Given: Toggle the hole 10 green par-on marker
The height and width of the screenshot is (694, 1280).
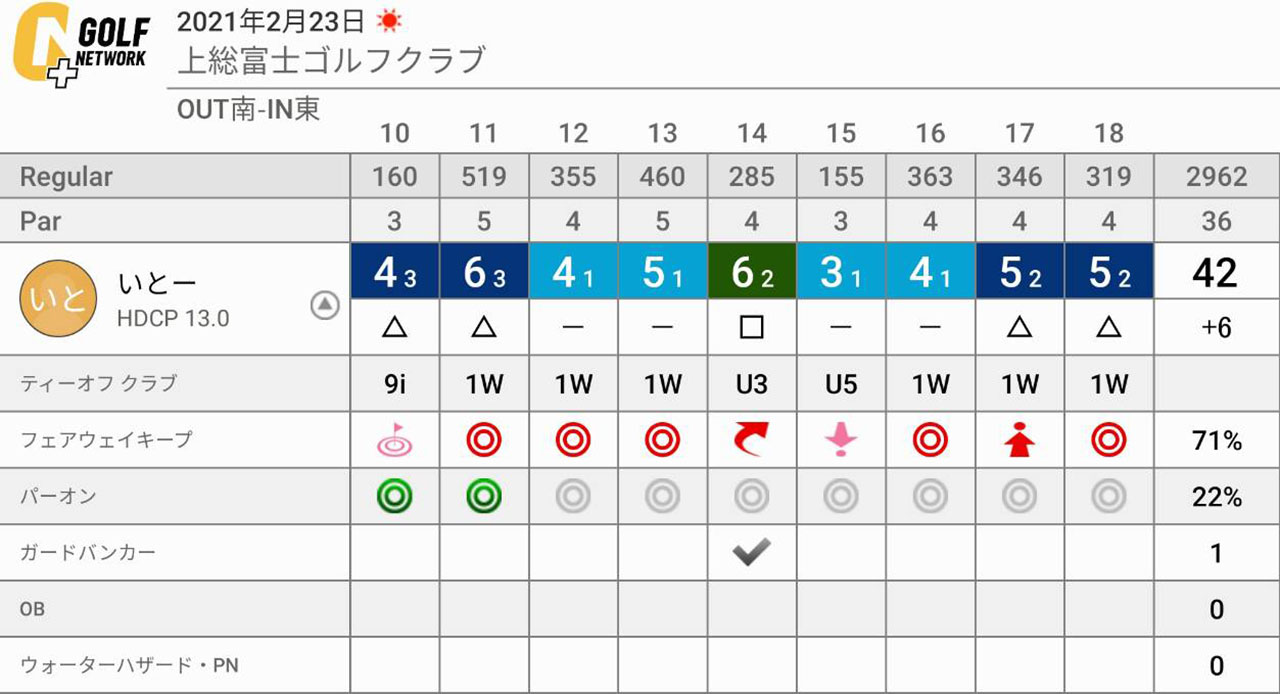Looking at the screenshot, I should click(394, 496).
